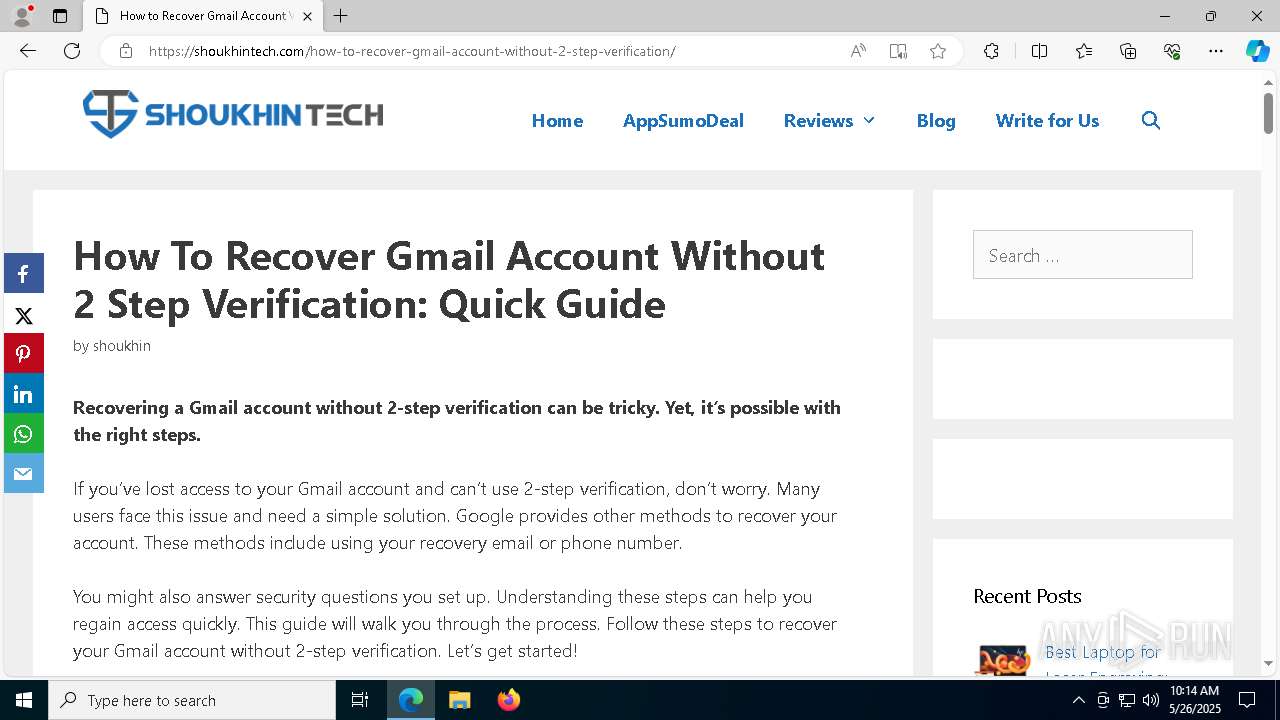Open the Windows Start menu
The height and width of the screenshot is (720, 1280).
pyautogui.click(x=24, y=700)
